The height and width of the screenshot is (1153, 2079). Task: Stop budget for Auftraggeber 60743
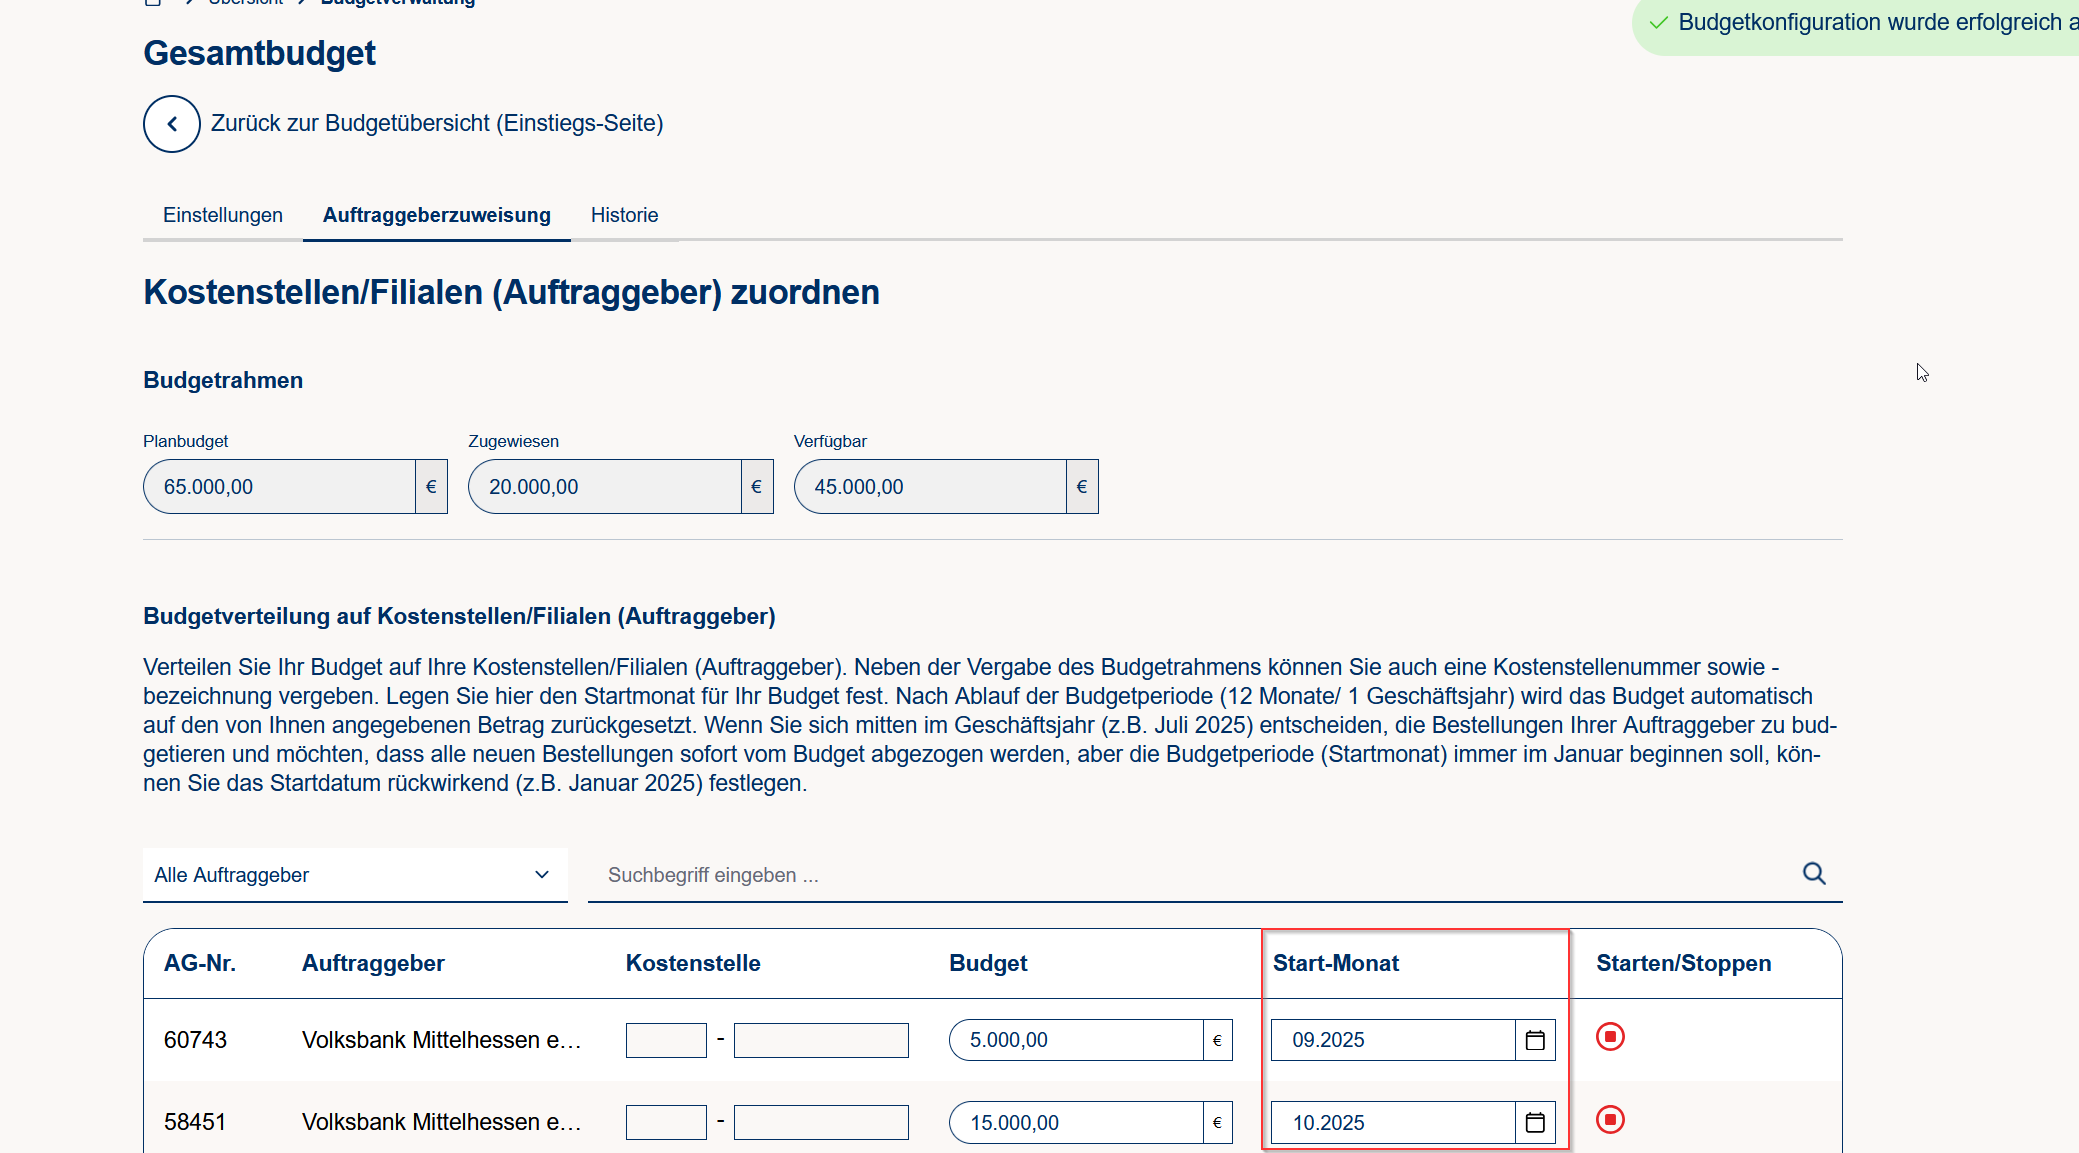coord(1610,1037)
